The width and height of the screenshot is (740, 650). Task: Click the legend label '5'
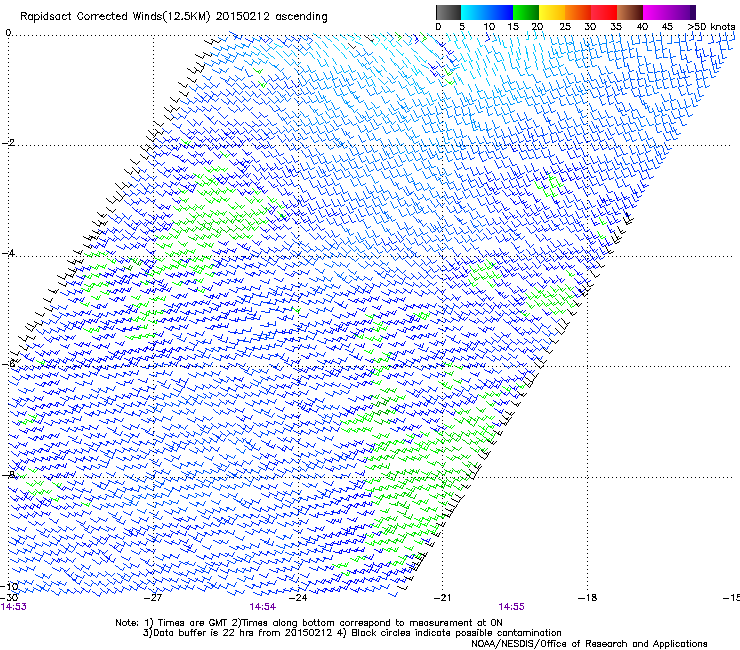(x=462, y=27)
